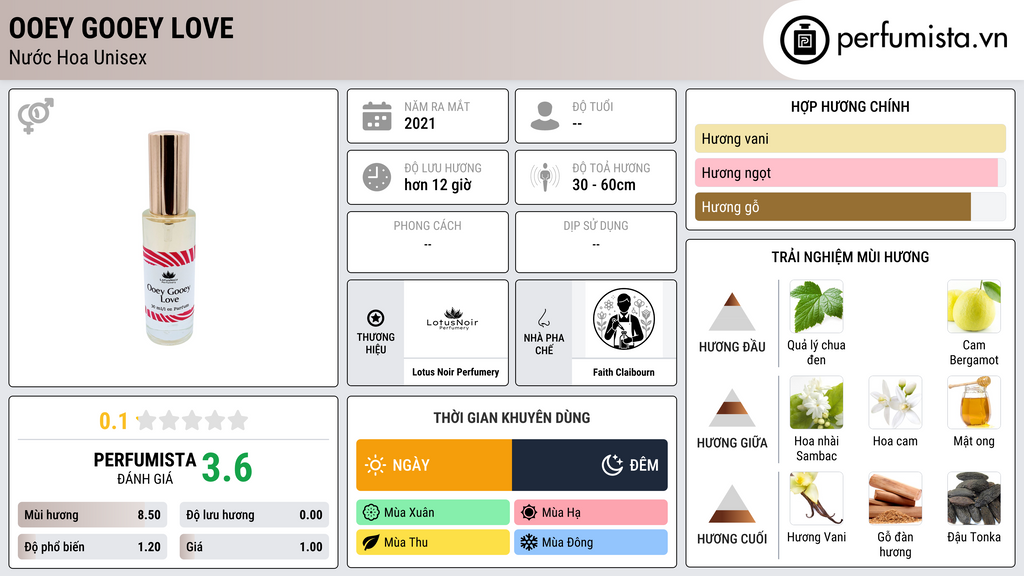
Task: Click the Lotus Noir Perfumery brand logo
Action: (x=453, y=319)
